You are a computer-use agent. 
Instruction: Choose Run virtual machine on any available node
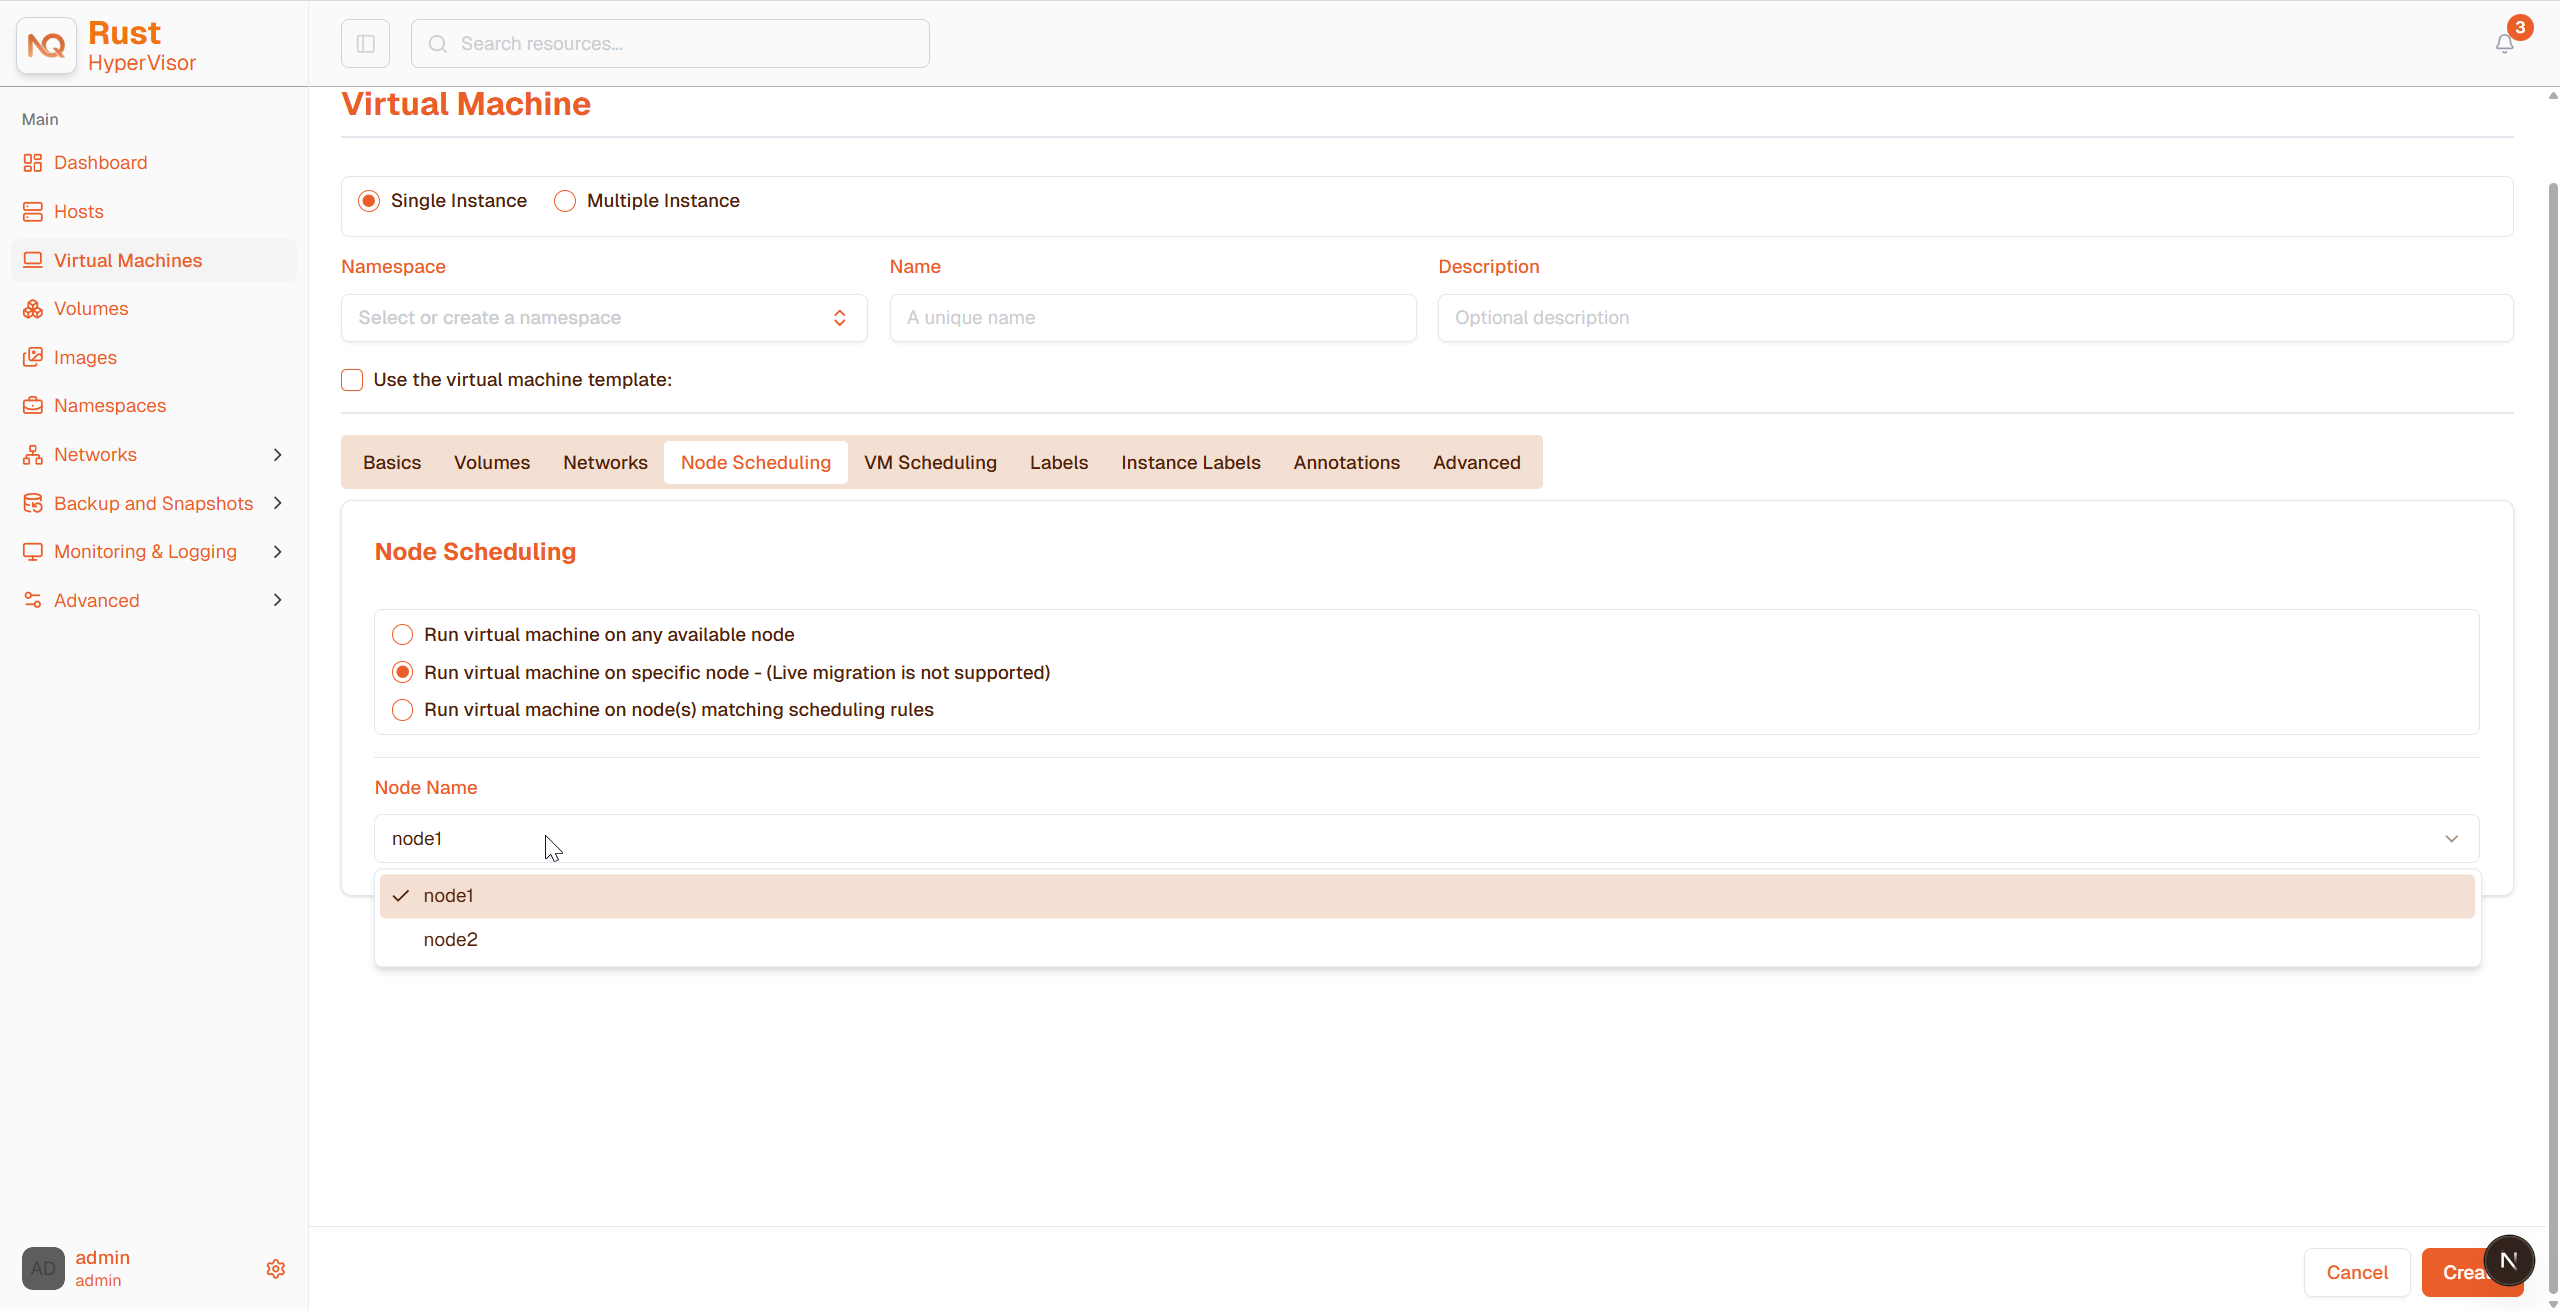(402, 635)
